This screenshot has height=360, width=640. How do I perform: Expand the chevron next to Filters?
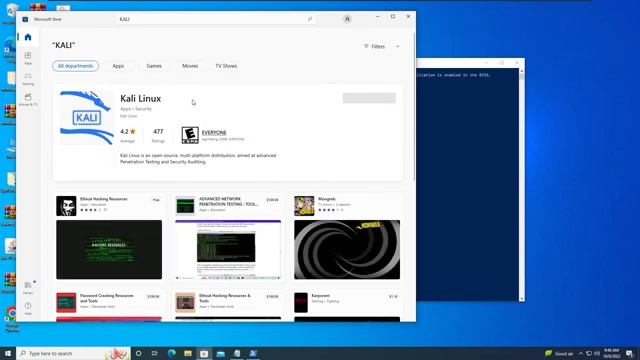pos(398,47)
